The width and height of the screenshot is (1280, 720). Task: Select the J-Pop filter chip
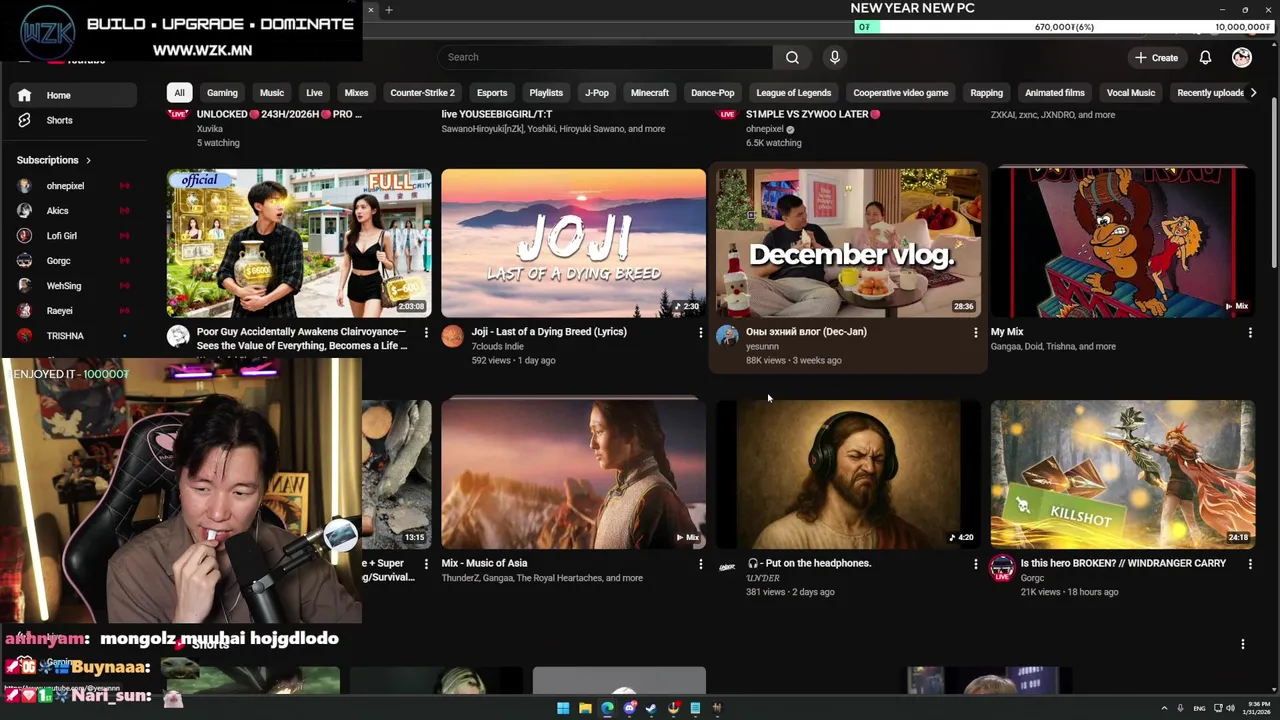click(597, 93)
